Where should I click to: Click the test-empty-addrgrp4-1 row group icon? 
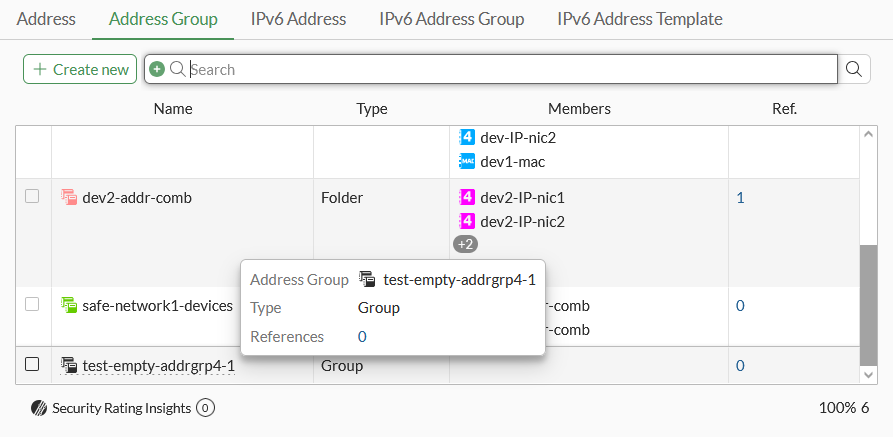tap(69, 366)
